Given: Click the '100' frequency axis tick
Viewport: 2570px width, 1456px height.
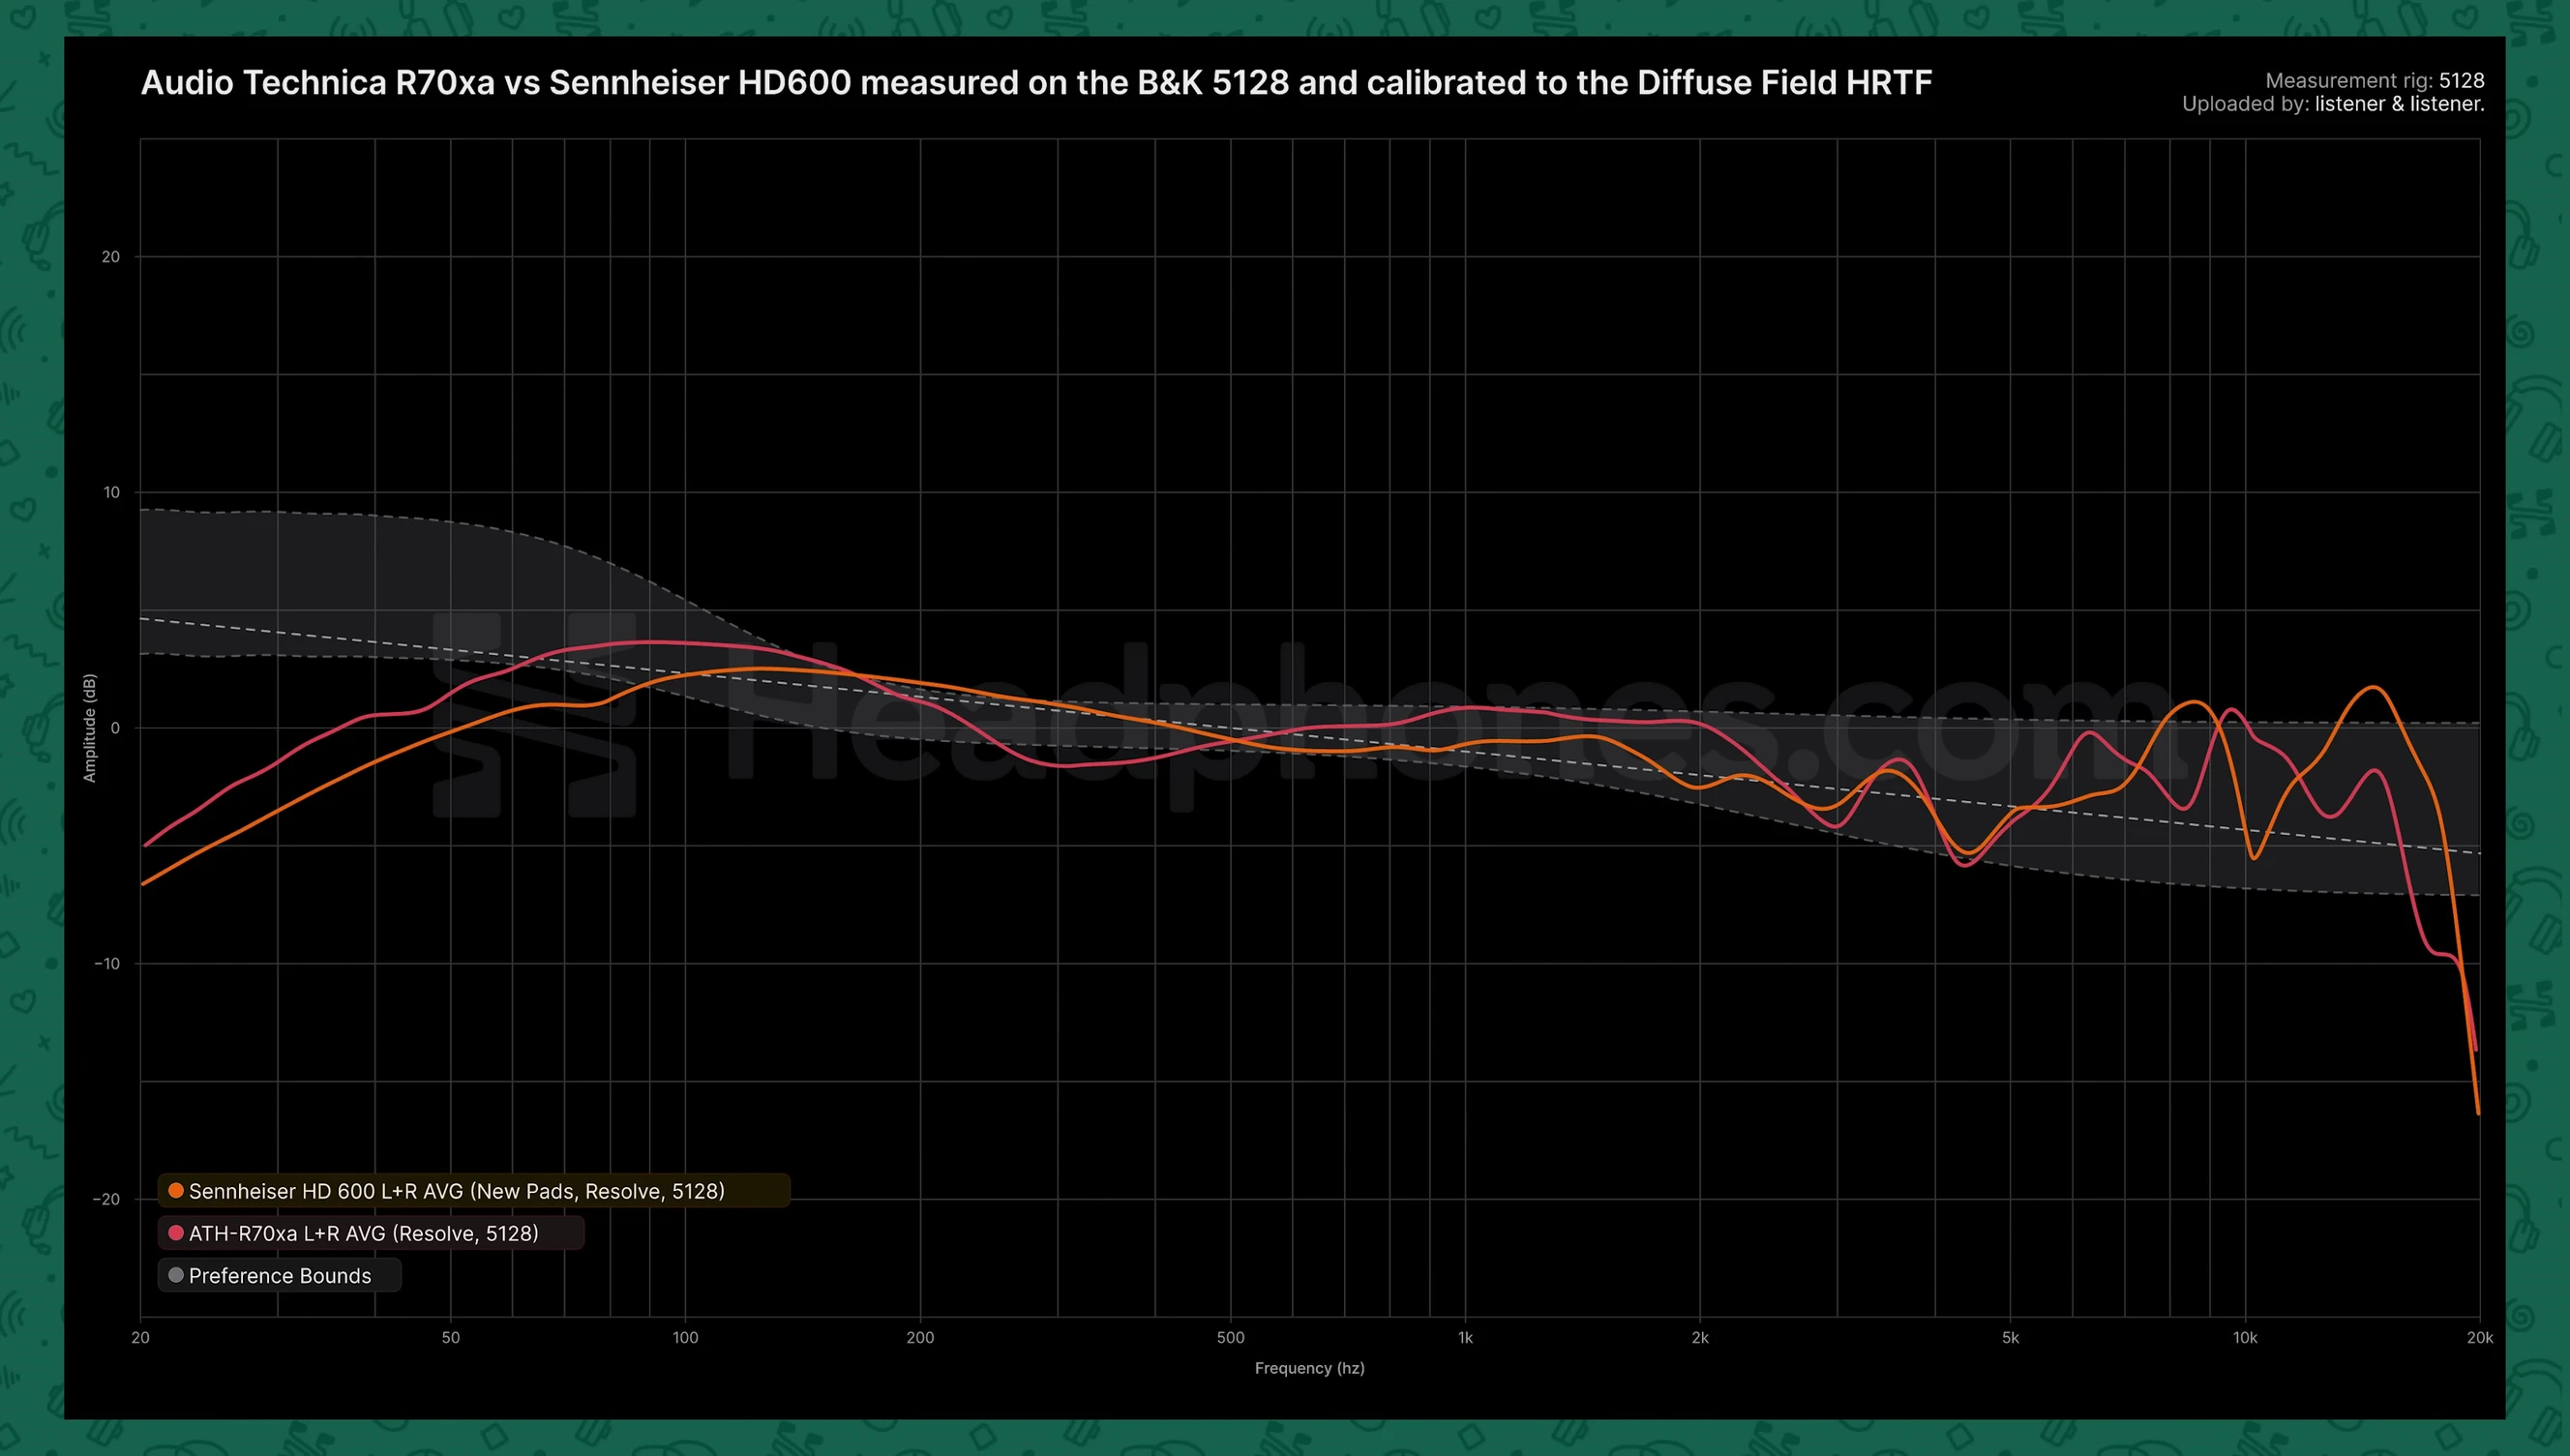Looking at the screenshot, I should (x=685, y=1338).
